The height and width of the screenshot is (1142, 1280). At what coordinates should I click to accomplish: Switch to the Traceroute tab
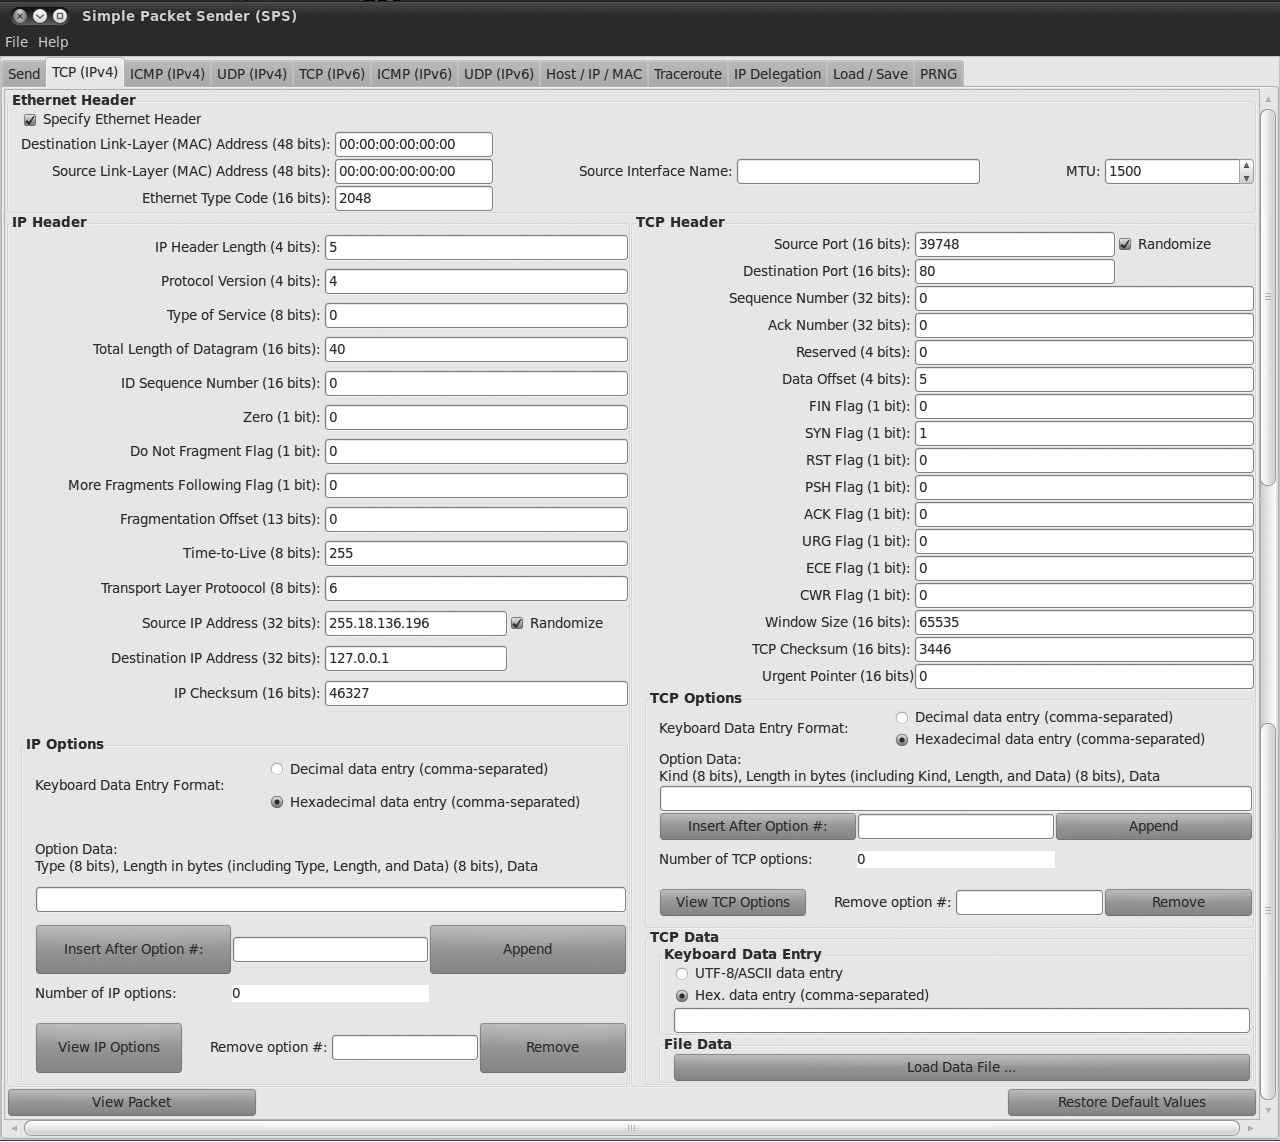[688, 74]
